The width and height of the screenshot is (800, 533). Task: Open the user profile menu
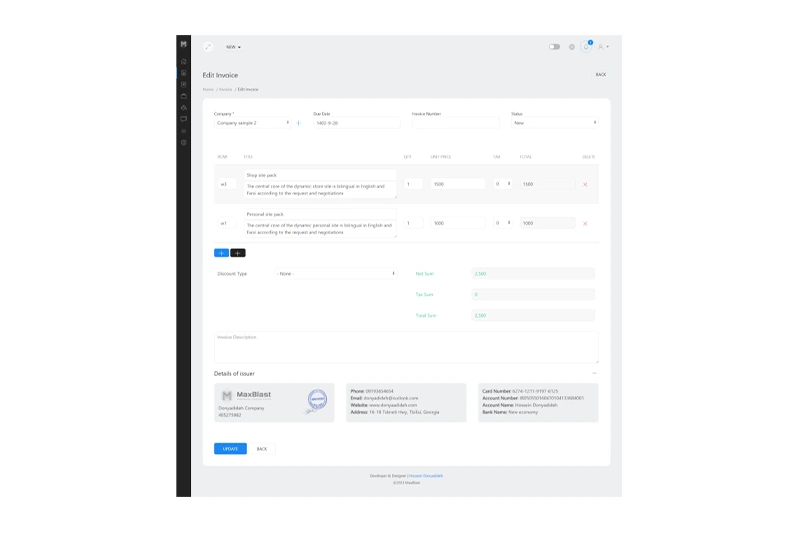click(x=603, y=47)
